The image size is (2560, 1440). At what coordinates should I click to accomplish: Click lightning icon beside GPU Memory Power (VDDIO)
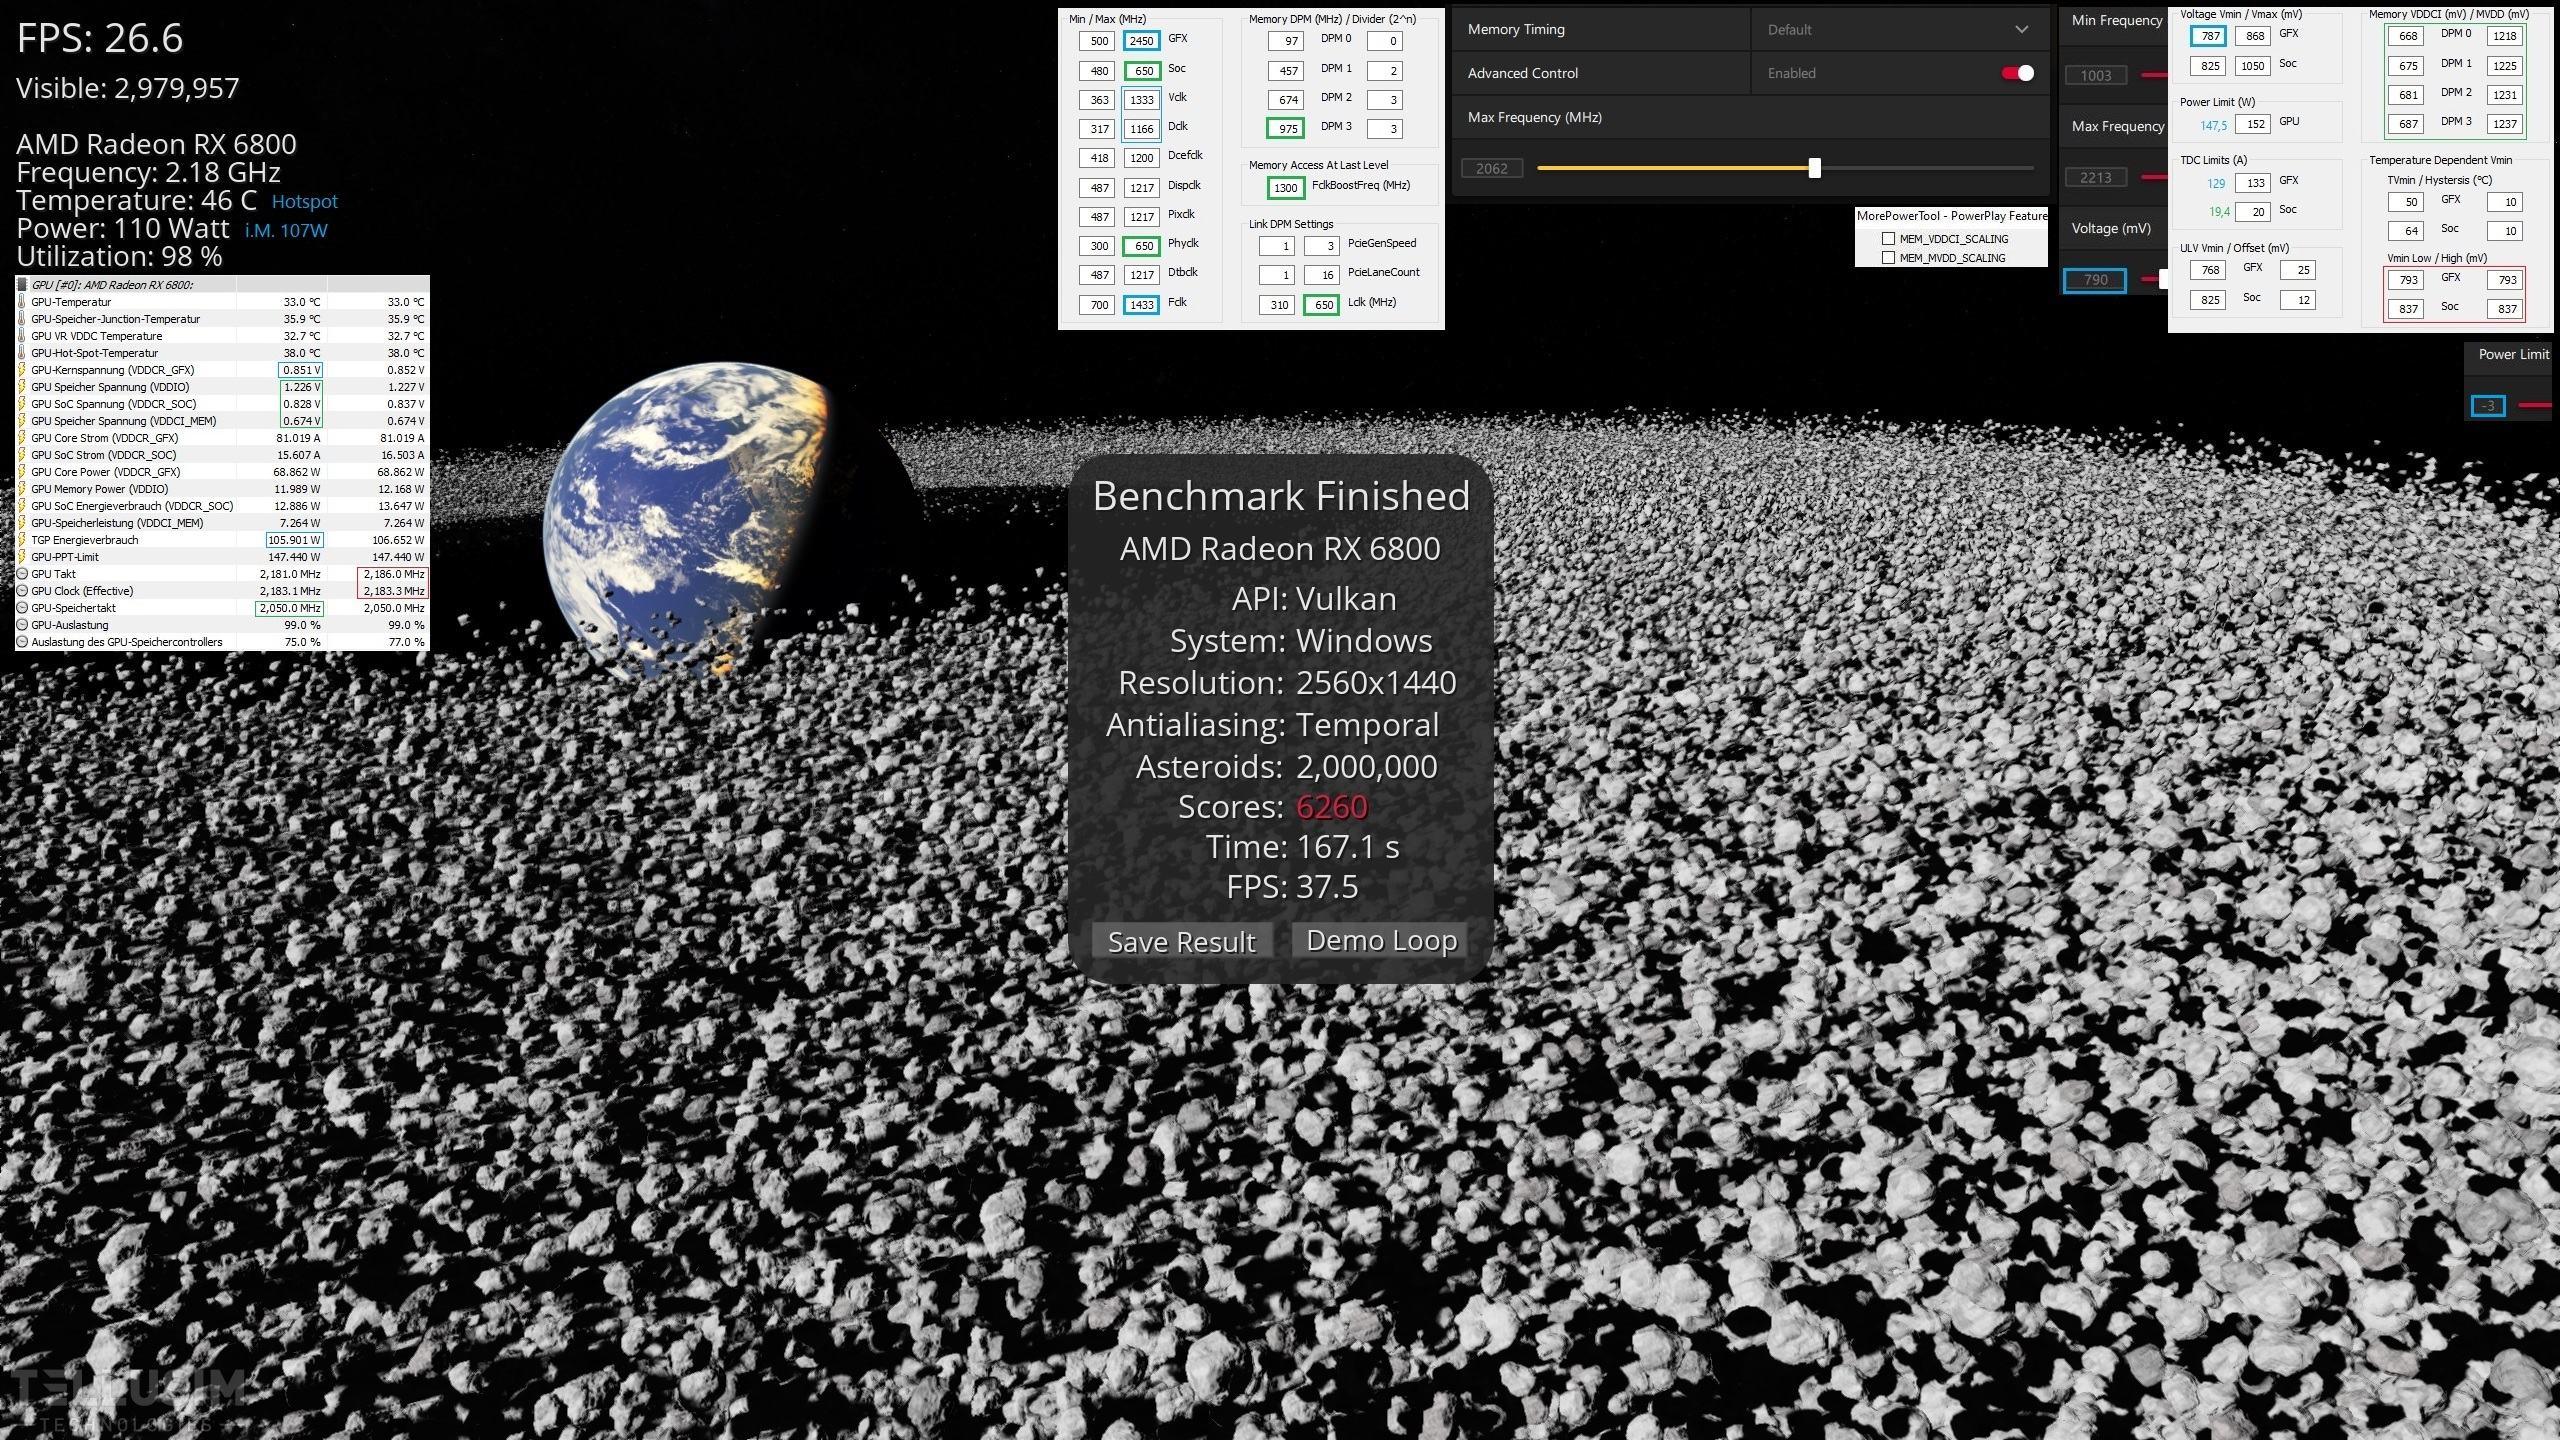point(23,489)
